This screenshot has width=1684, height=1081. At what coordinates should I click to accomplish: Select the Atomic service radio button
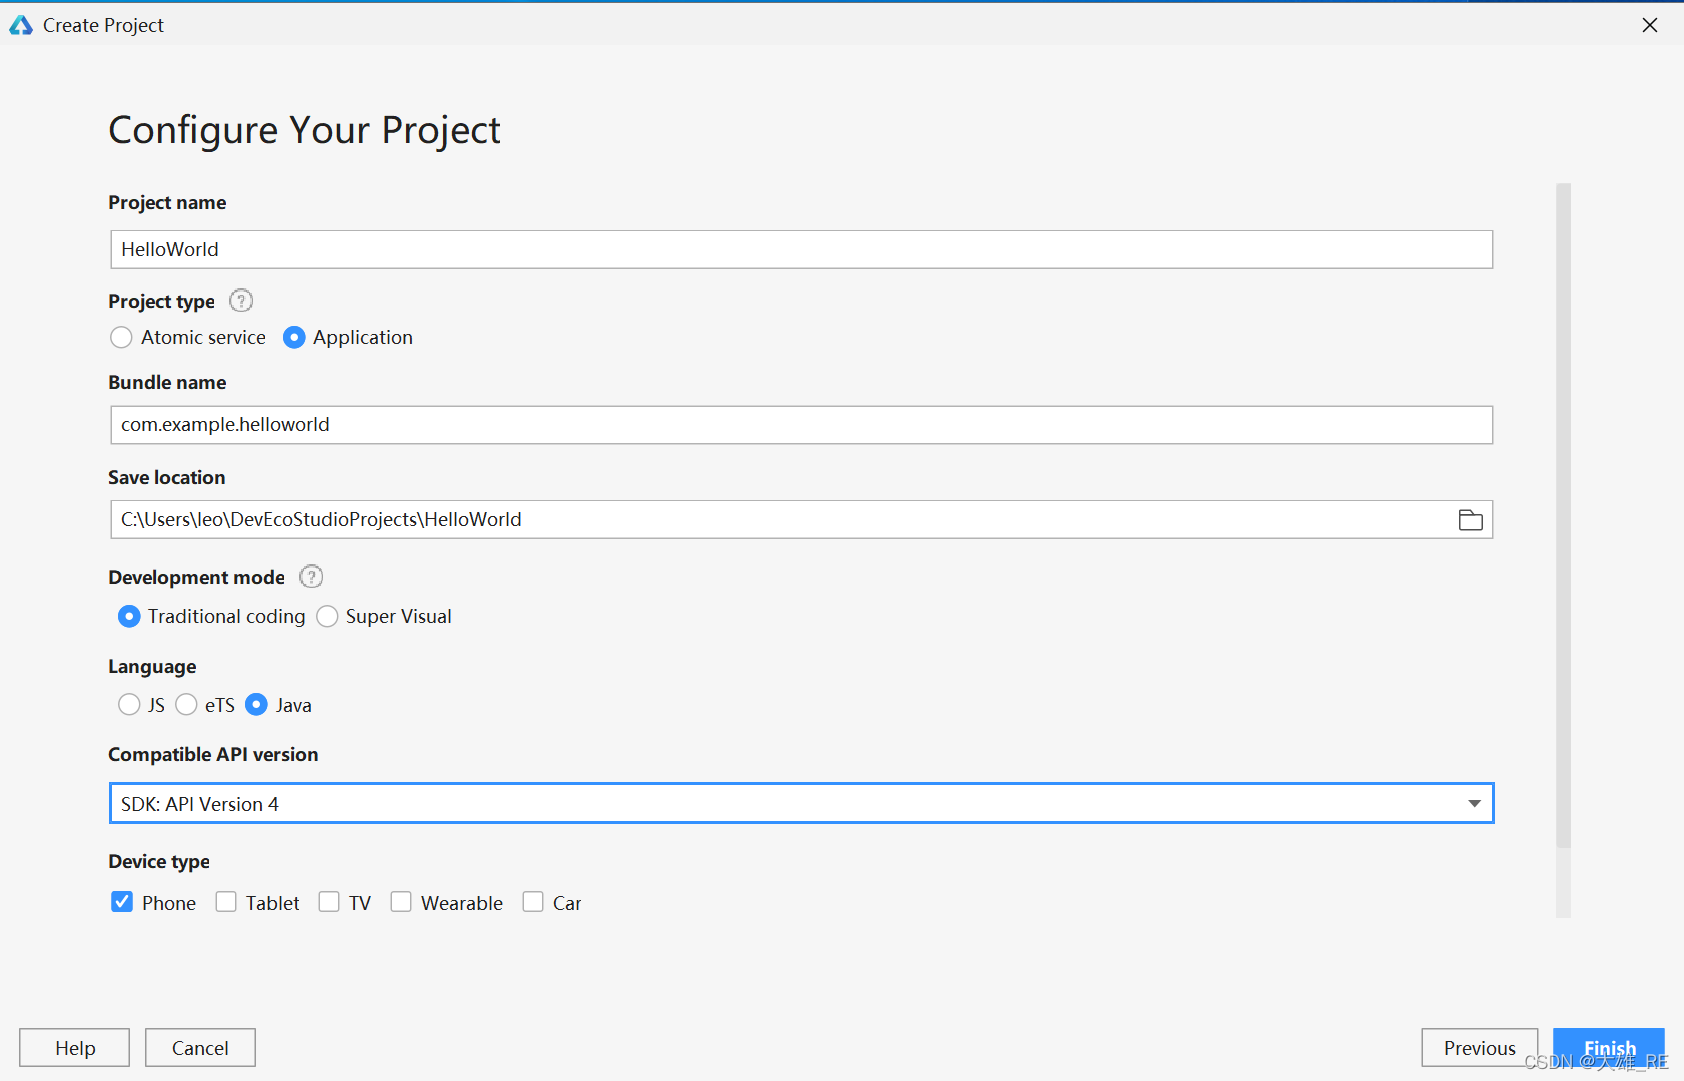click(121, 338)
